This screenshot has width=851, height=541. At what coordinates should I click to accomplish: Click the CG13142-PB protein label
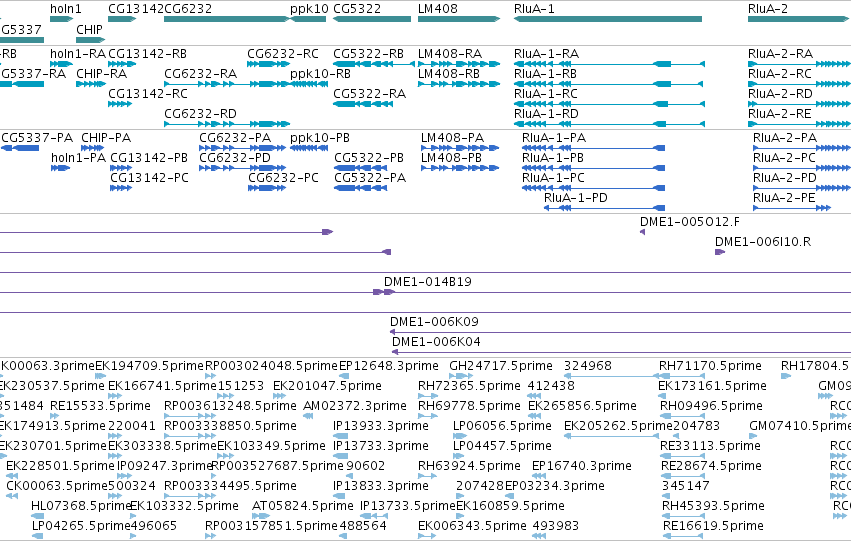coord(149,158)
